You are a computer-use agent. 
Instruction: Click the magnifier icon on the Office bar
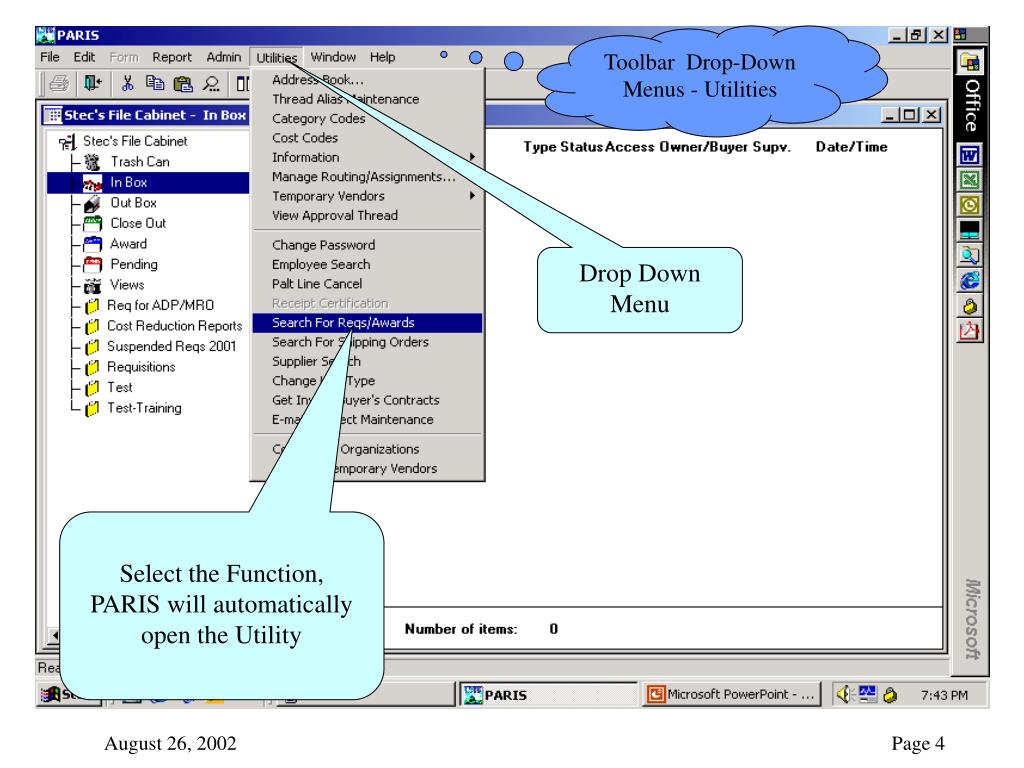point(969,255)
